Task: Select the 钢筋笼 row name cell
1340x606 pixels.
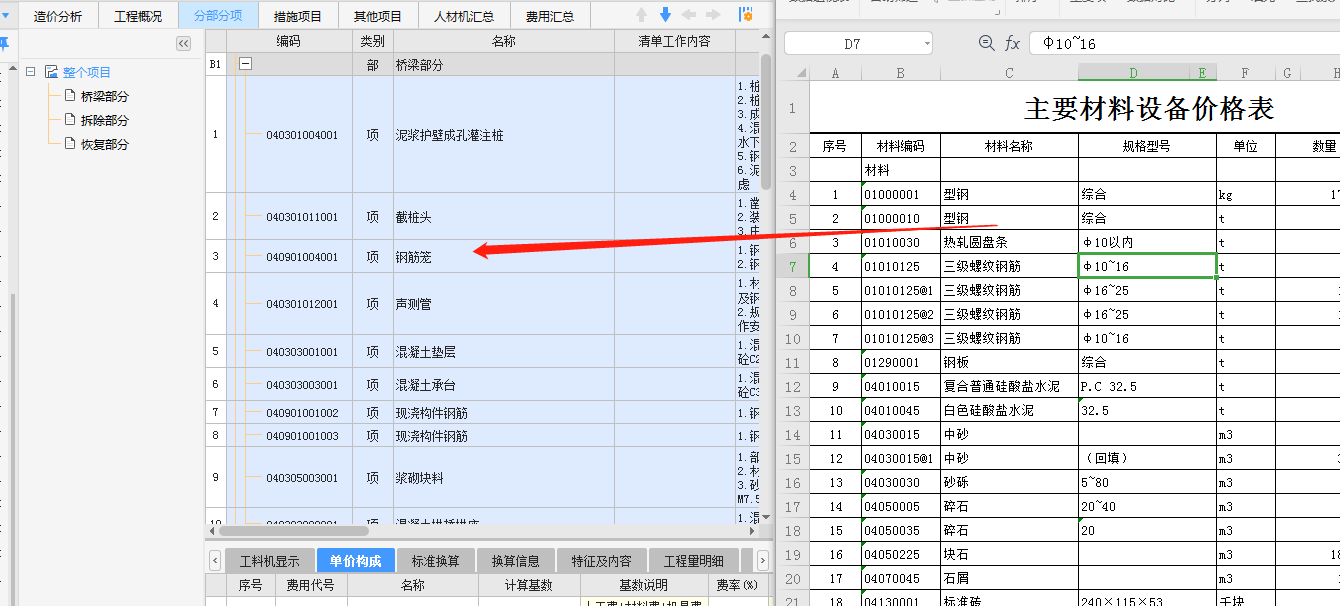Action: [x=504, y=257]
